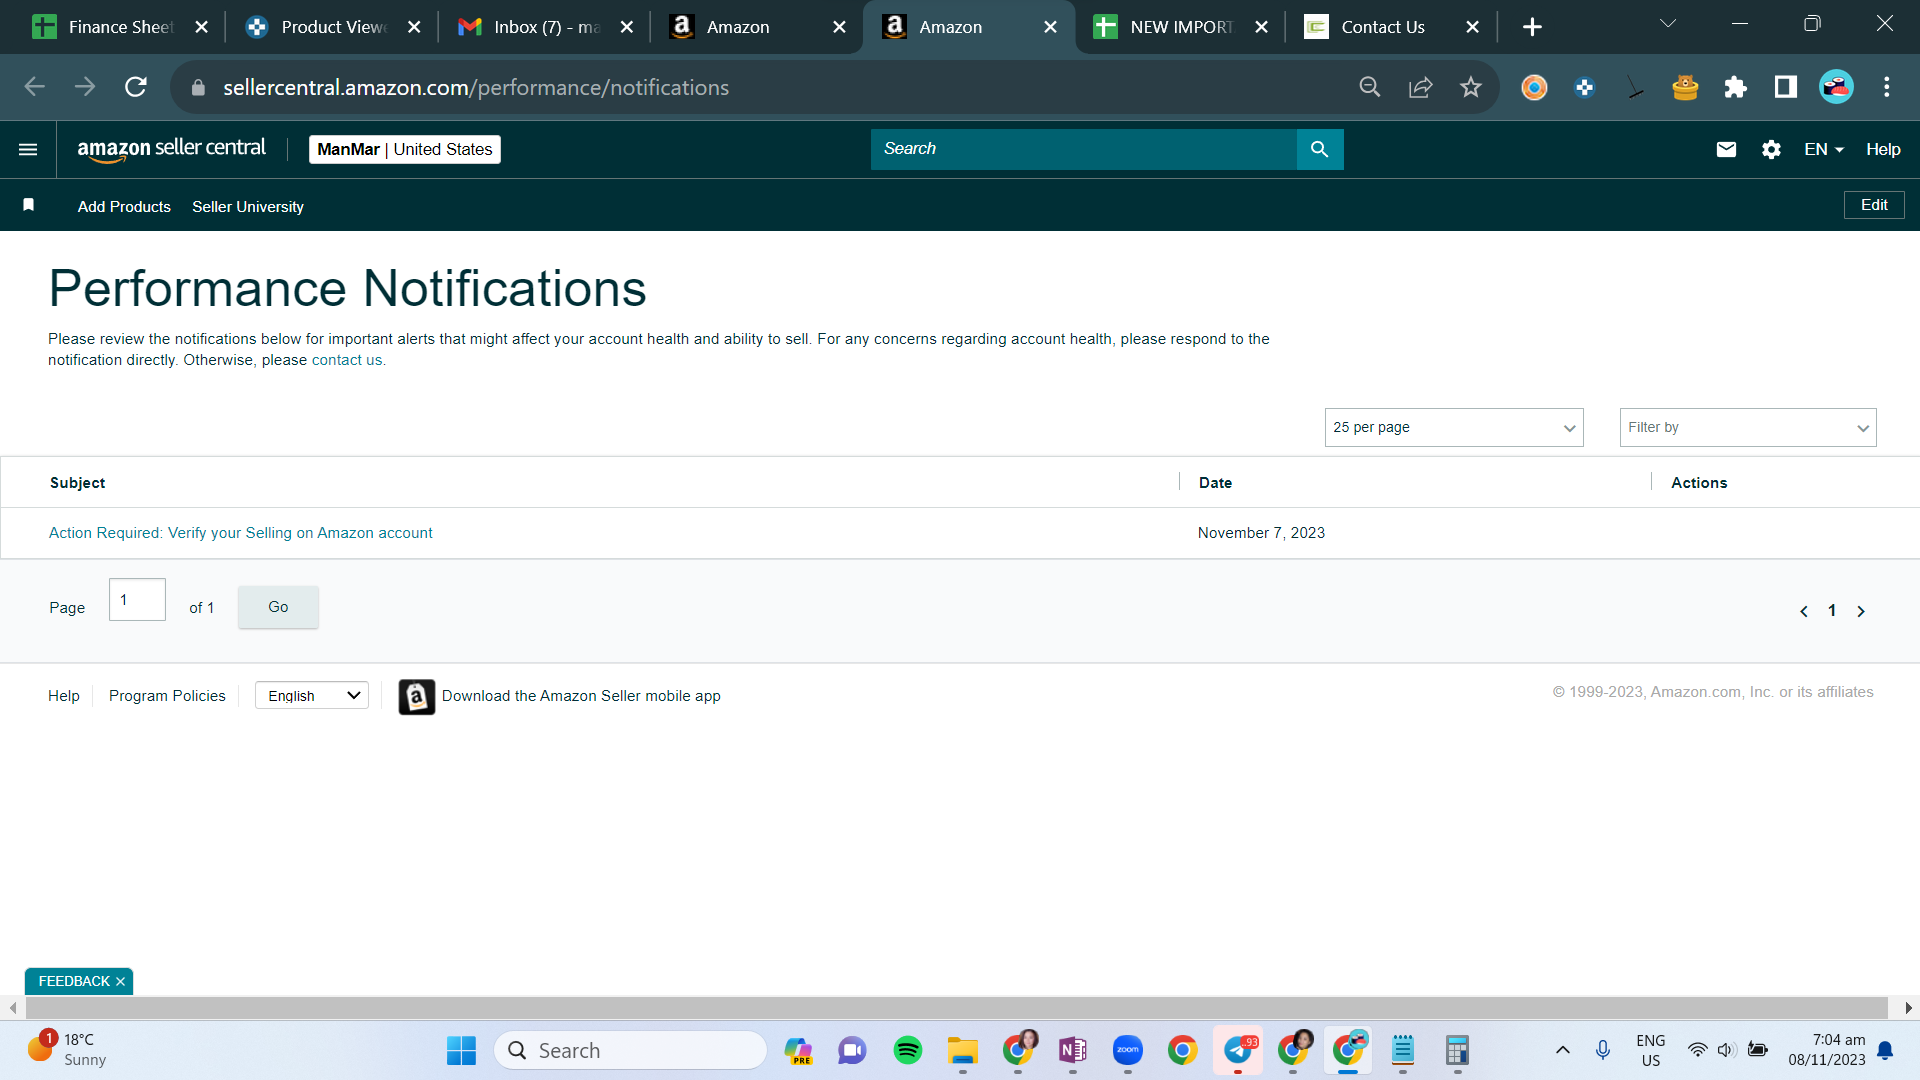Click the Go button
This screenshot has width=1920, height=1080.
(278, 607)
